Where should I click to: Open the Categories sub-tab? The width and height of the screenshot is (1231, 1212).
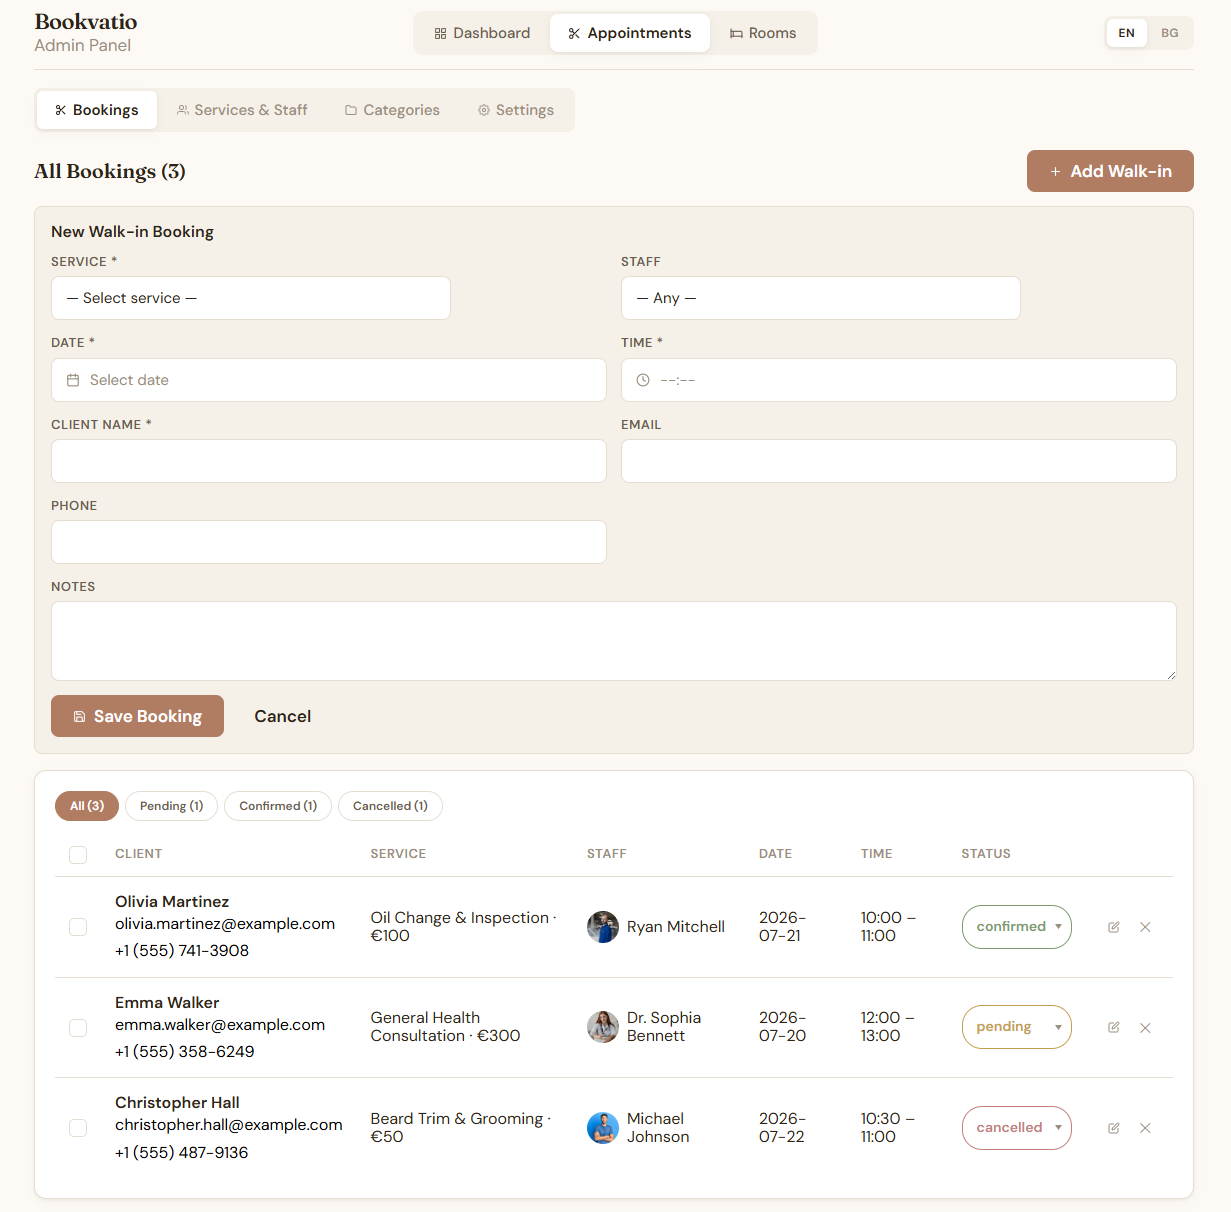[x=392, y=110]
